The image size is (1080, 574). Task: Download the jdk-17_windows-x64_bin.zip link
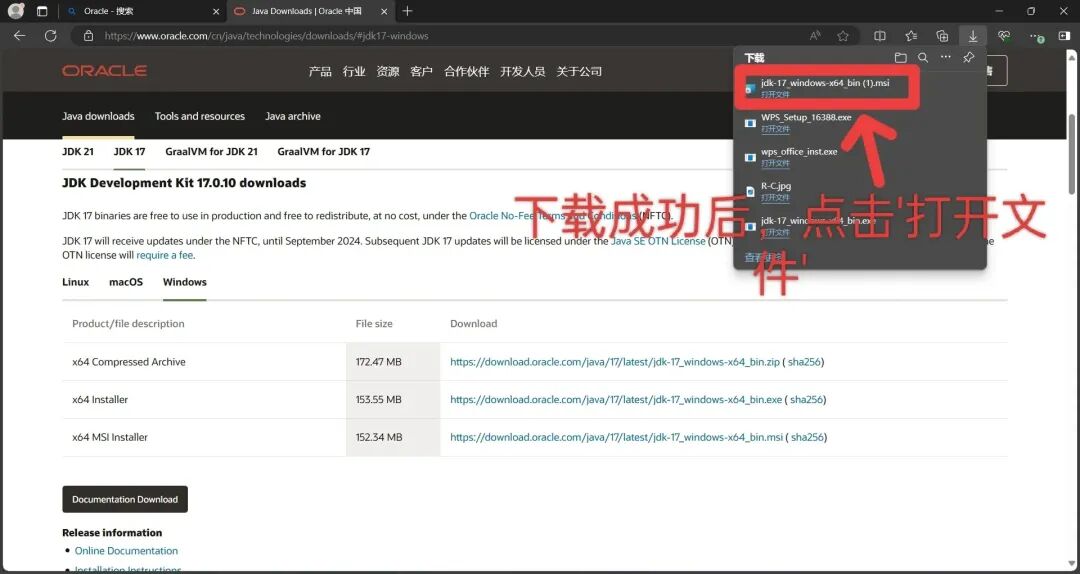click(x=614, y=362)
